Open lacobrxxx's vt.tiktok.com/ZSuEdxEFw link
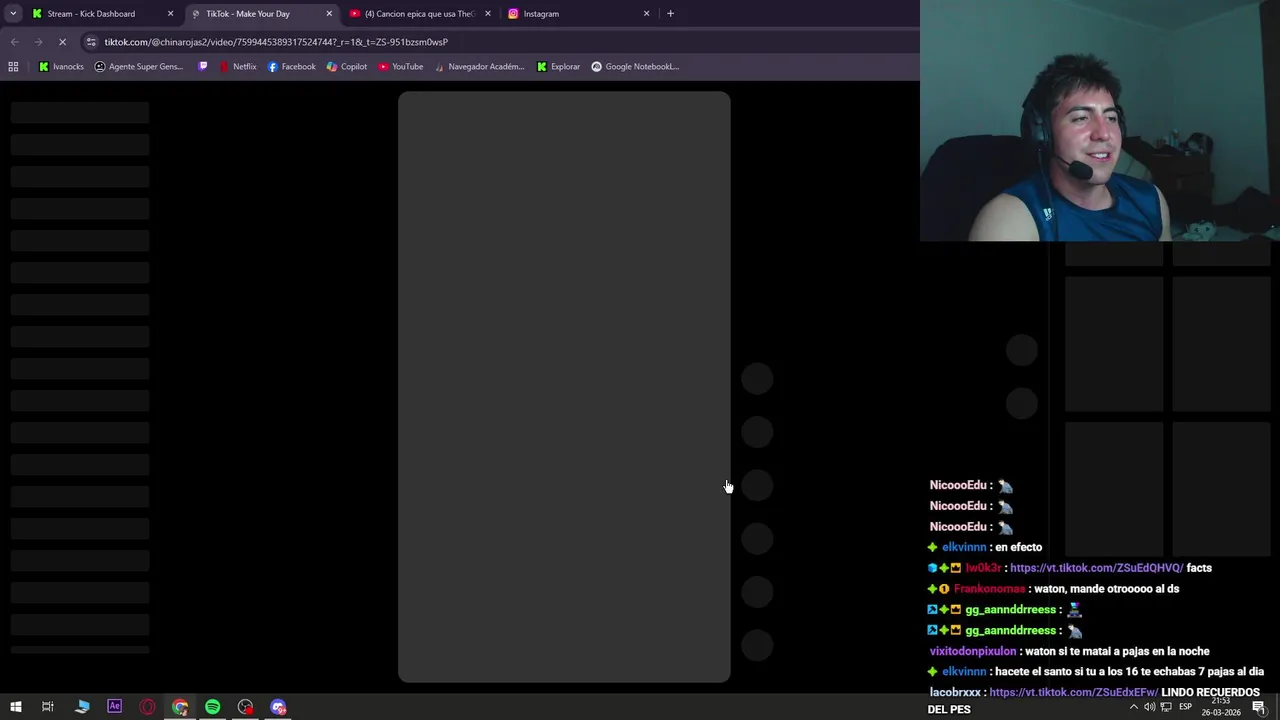This screenshot has width=1280, height=720. [x=1073, y=692]
